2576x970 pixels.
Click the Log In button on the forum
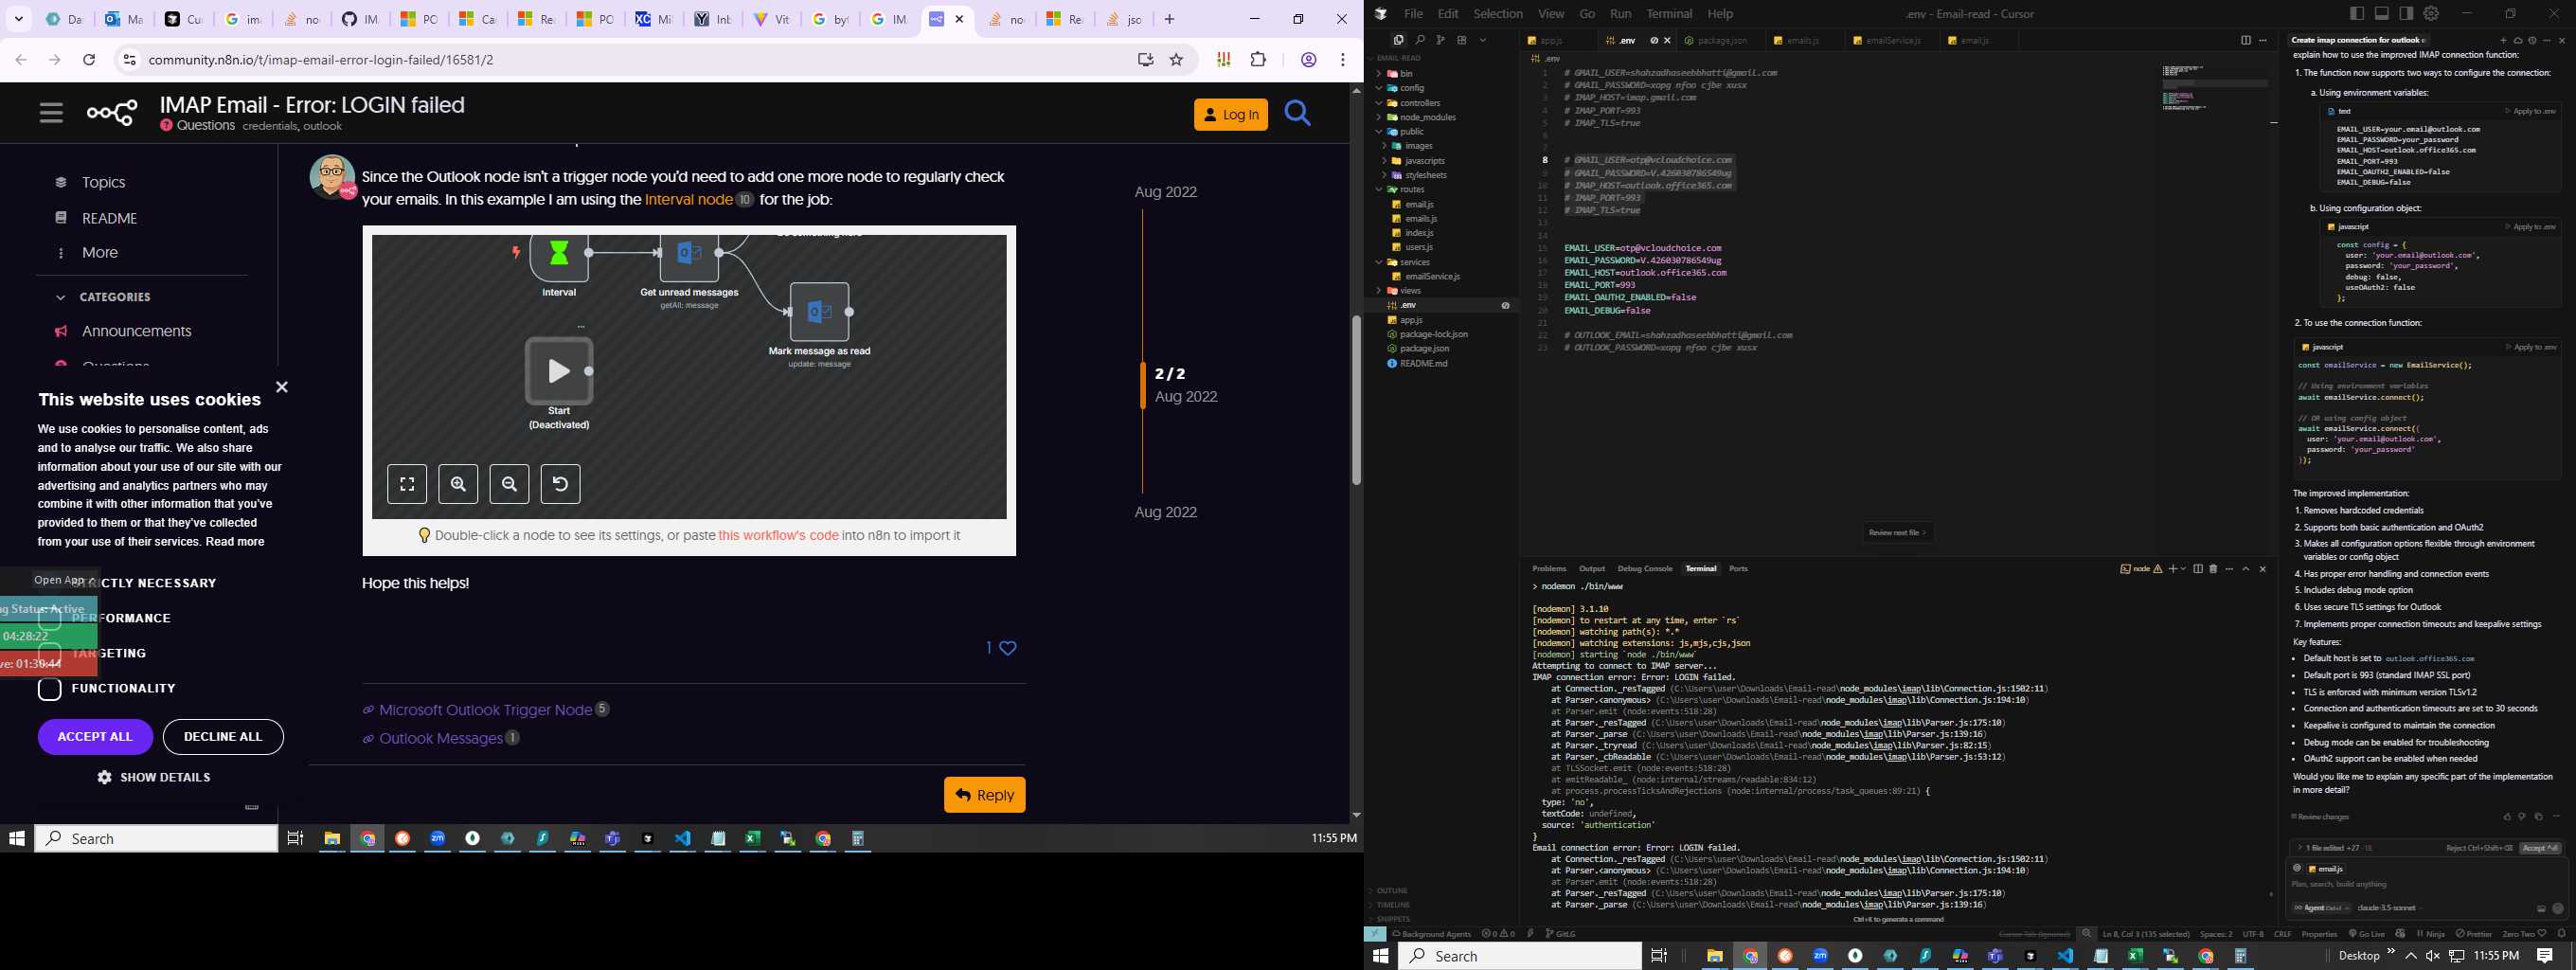coord(1231,114)
